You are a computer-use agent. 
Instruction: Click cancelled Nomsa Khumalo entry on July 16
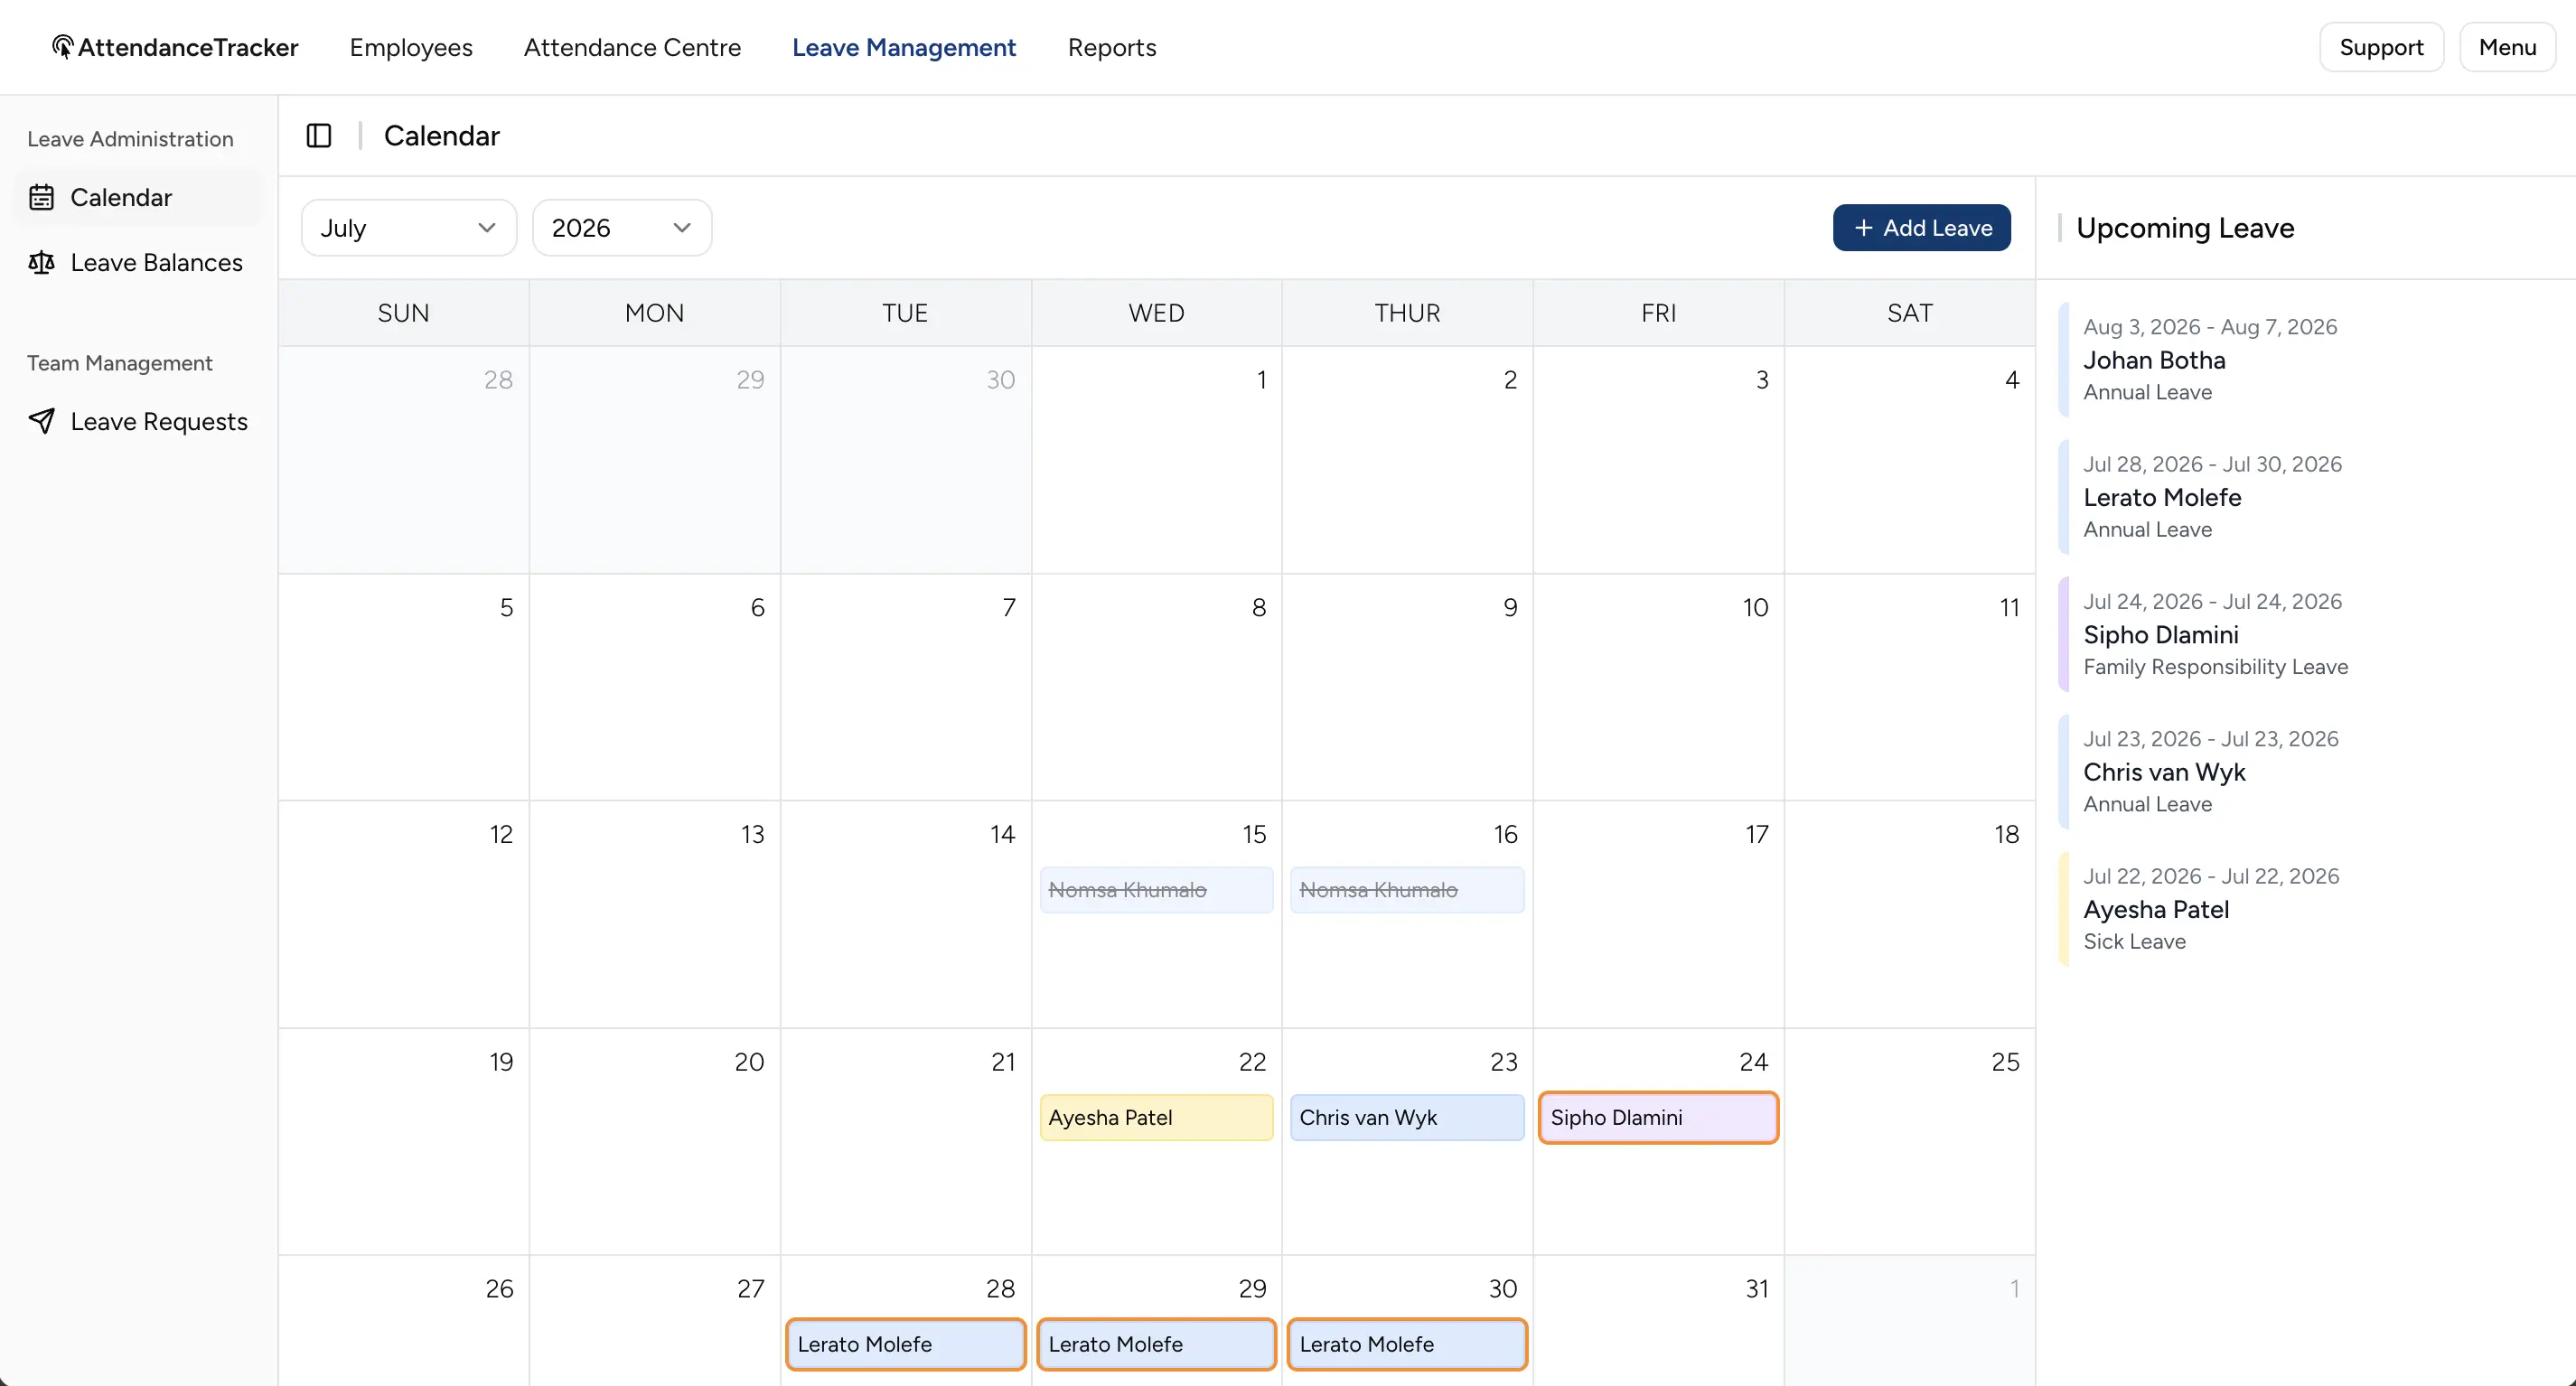coord(1407,890)
